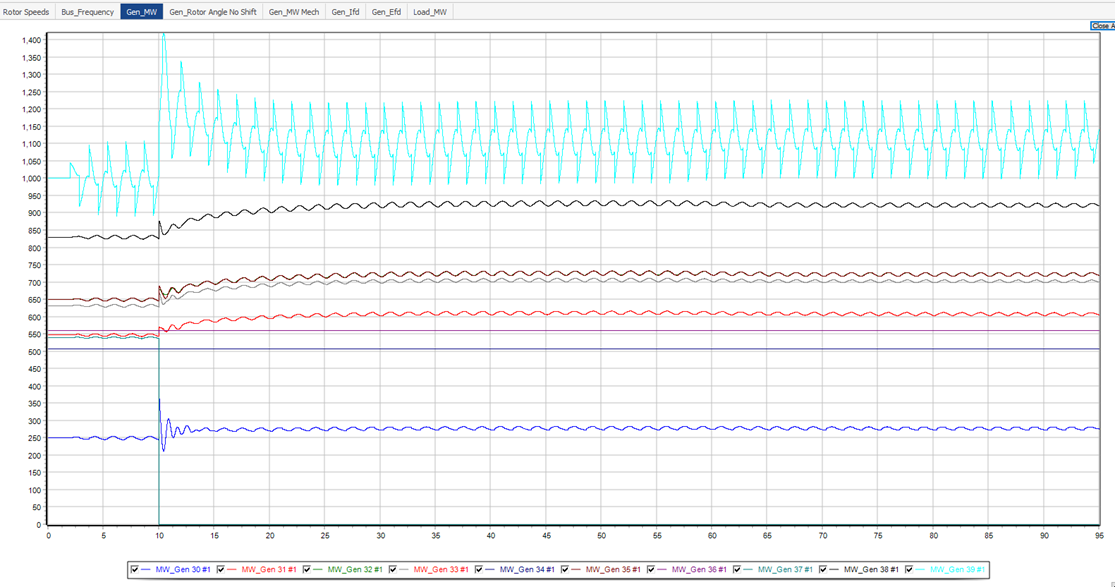1115x587 pixels.
Task: Hide the MW_Gen 34 #1 series via checkbox
Action: tap(479, 569)
